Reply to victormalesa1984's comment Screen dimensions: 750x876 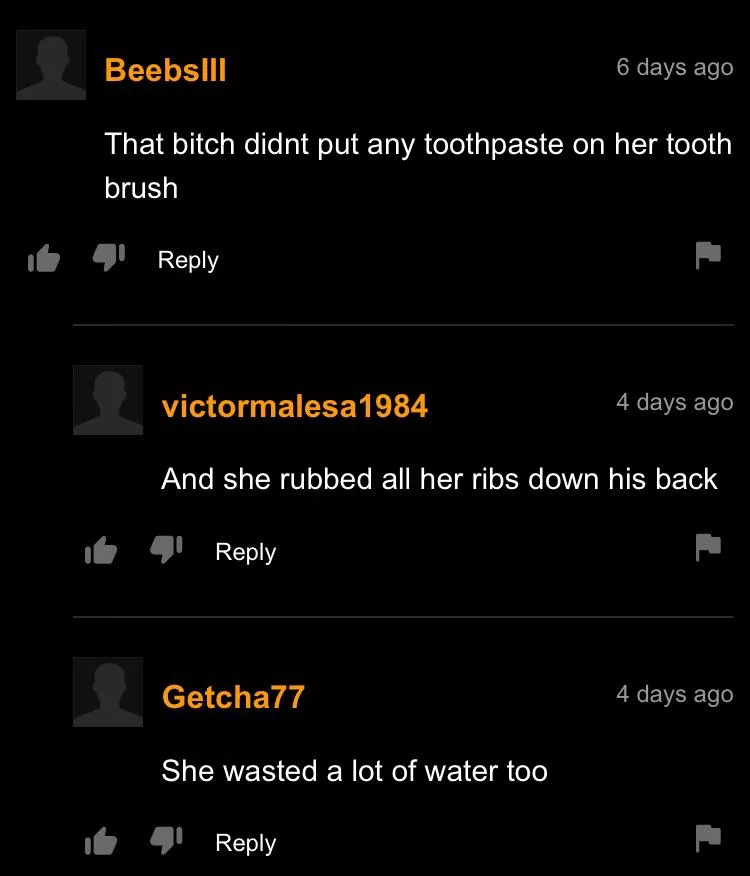click(x=246, y=552)
